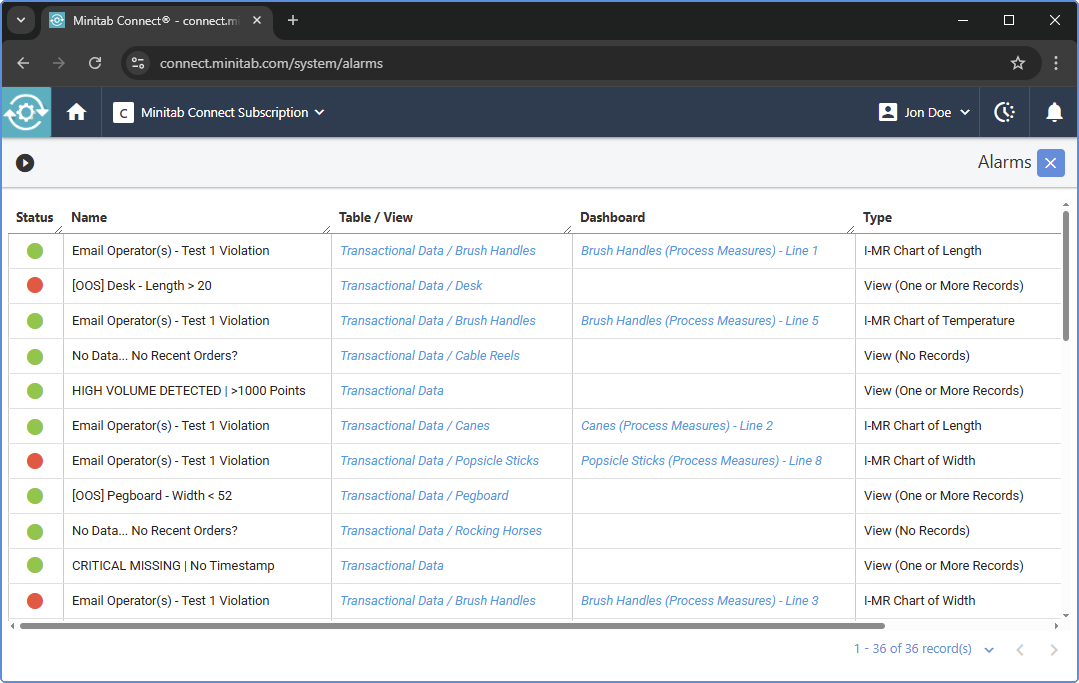
Task: Click the browser address bar URL
Action: click(x=271, y=63)
